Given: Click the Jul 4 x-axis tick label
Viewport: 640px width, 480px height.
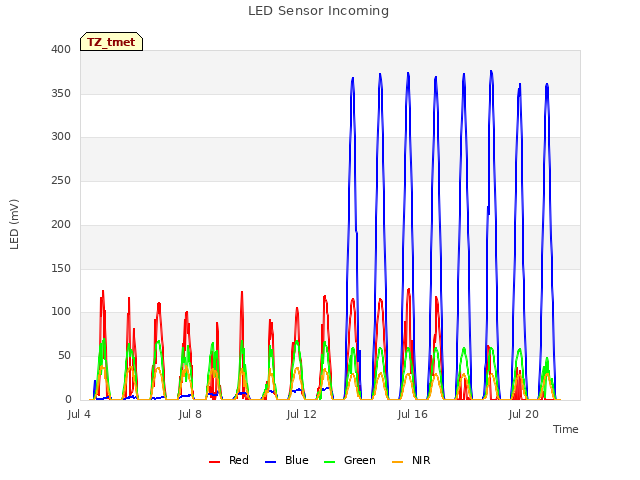Looking at the screenshot, I should [x=79, y=414].
